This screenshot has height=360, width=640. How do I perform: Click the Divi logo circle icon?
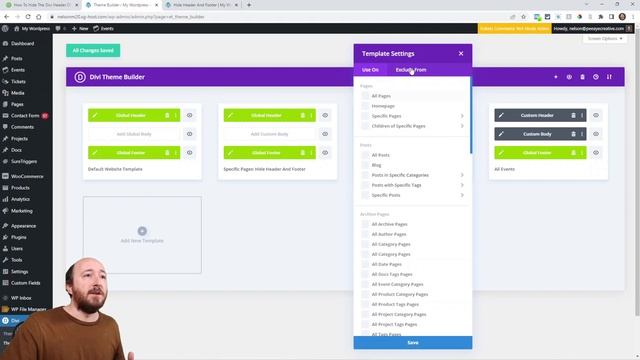(80, 77)
